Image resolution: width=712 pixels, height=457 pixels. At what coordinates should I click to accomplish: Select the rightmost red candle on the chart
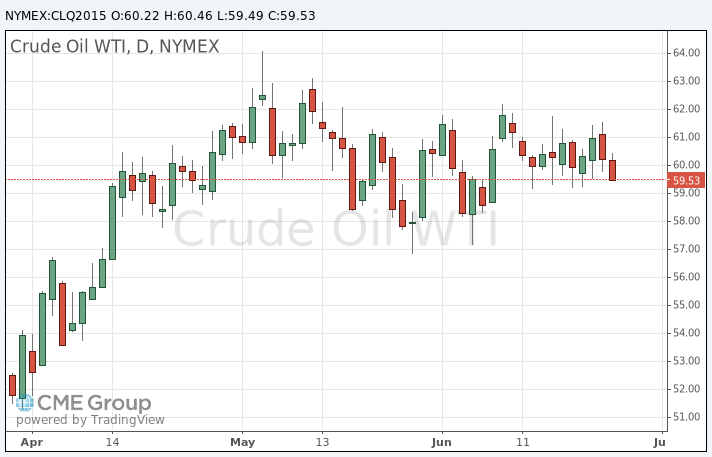[x=612, y=170]
